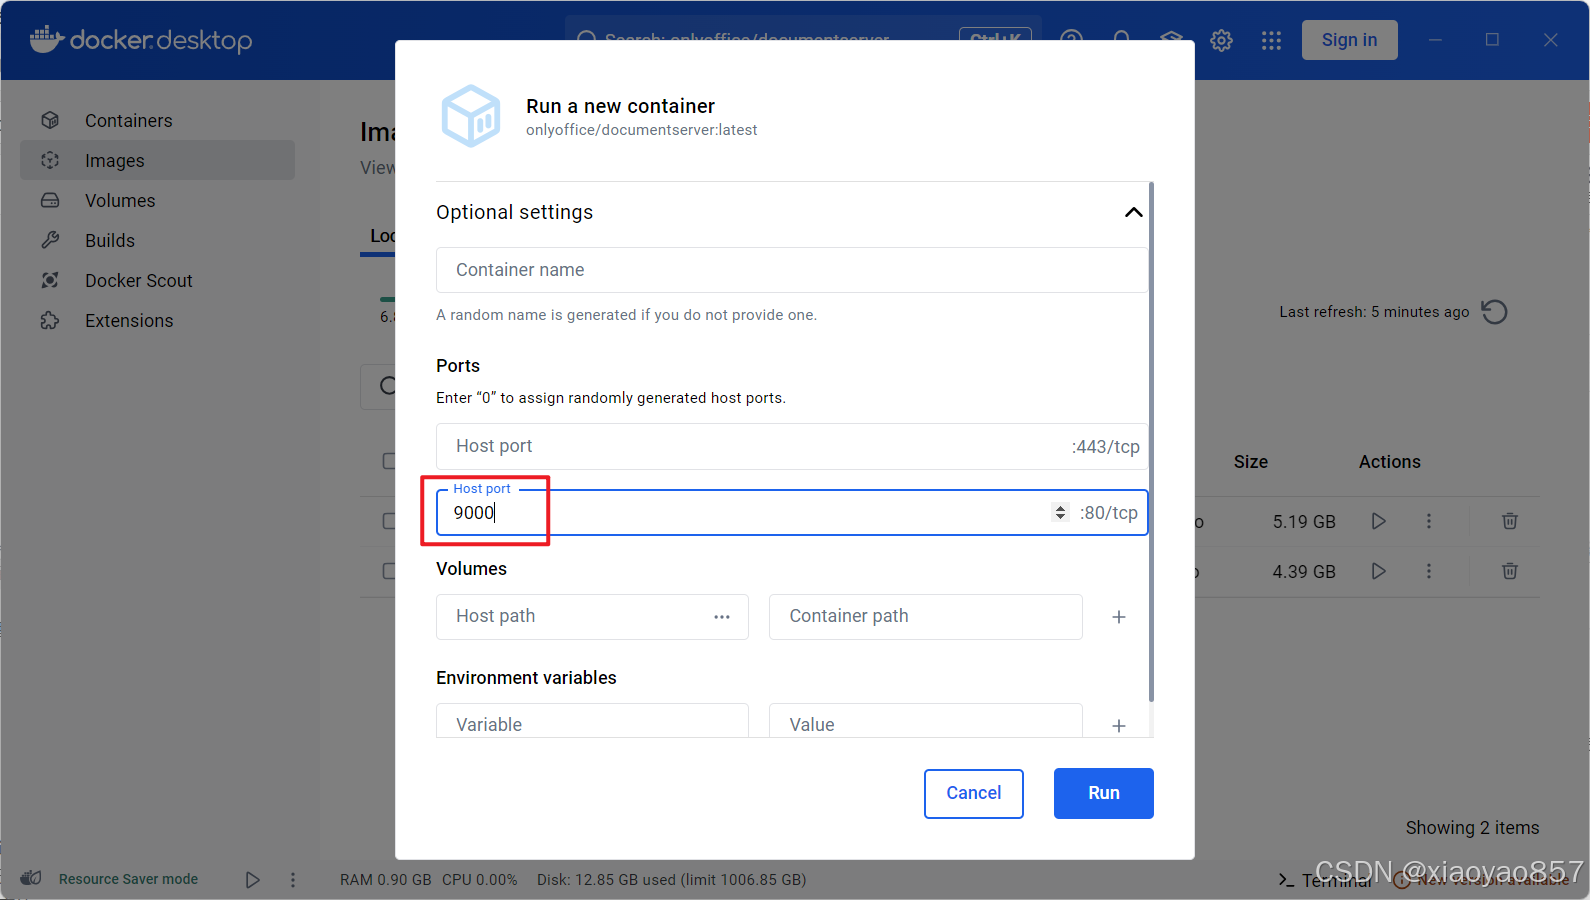Collapse the Optional settings section
Screen dimensions: 1590x900
[1133, 212]
